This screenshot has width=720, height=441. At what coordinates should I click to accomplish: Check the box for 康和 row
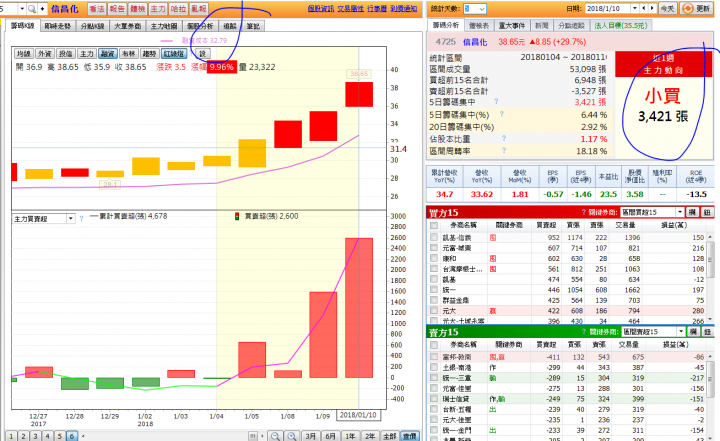[x=433, y=259]
